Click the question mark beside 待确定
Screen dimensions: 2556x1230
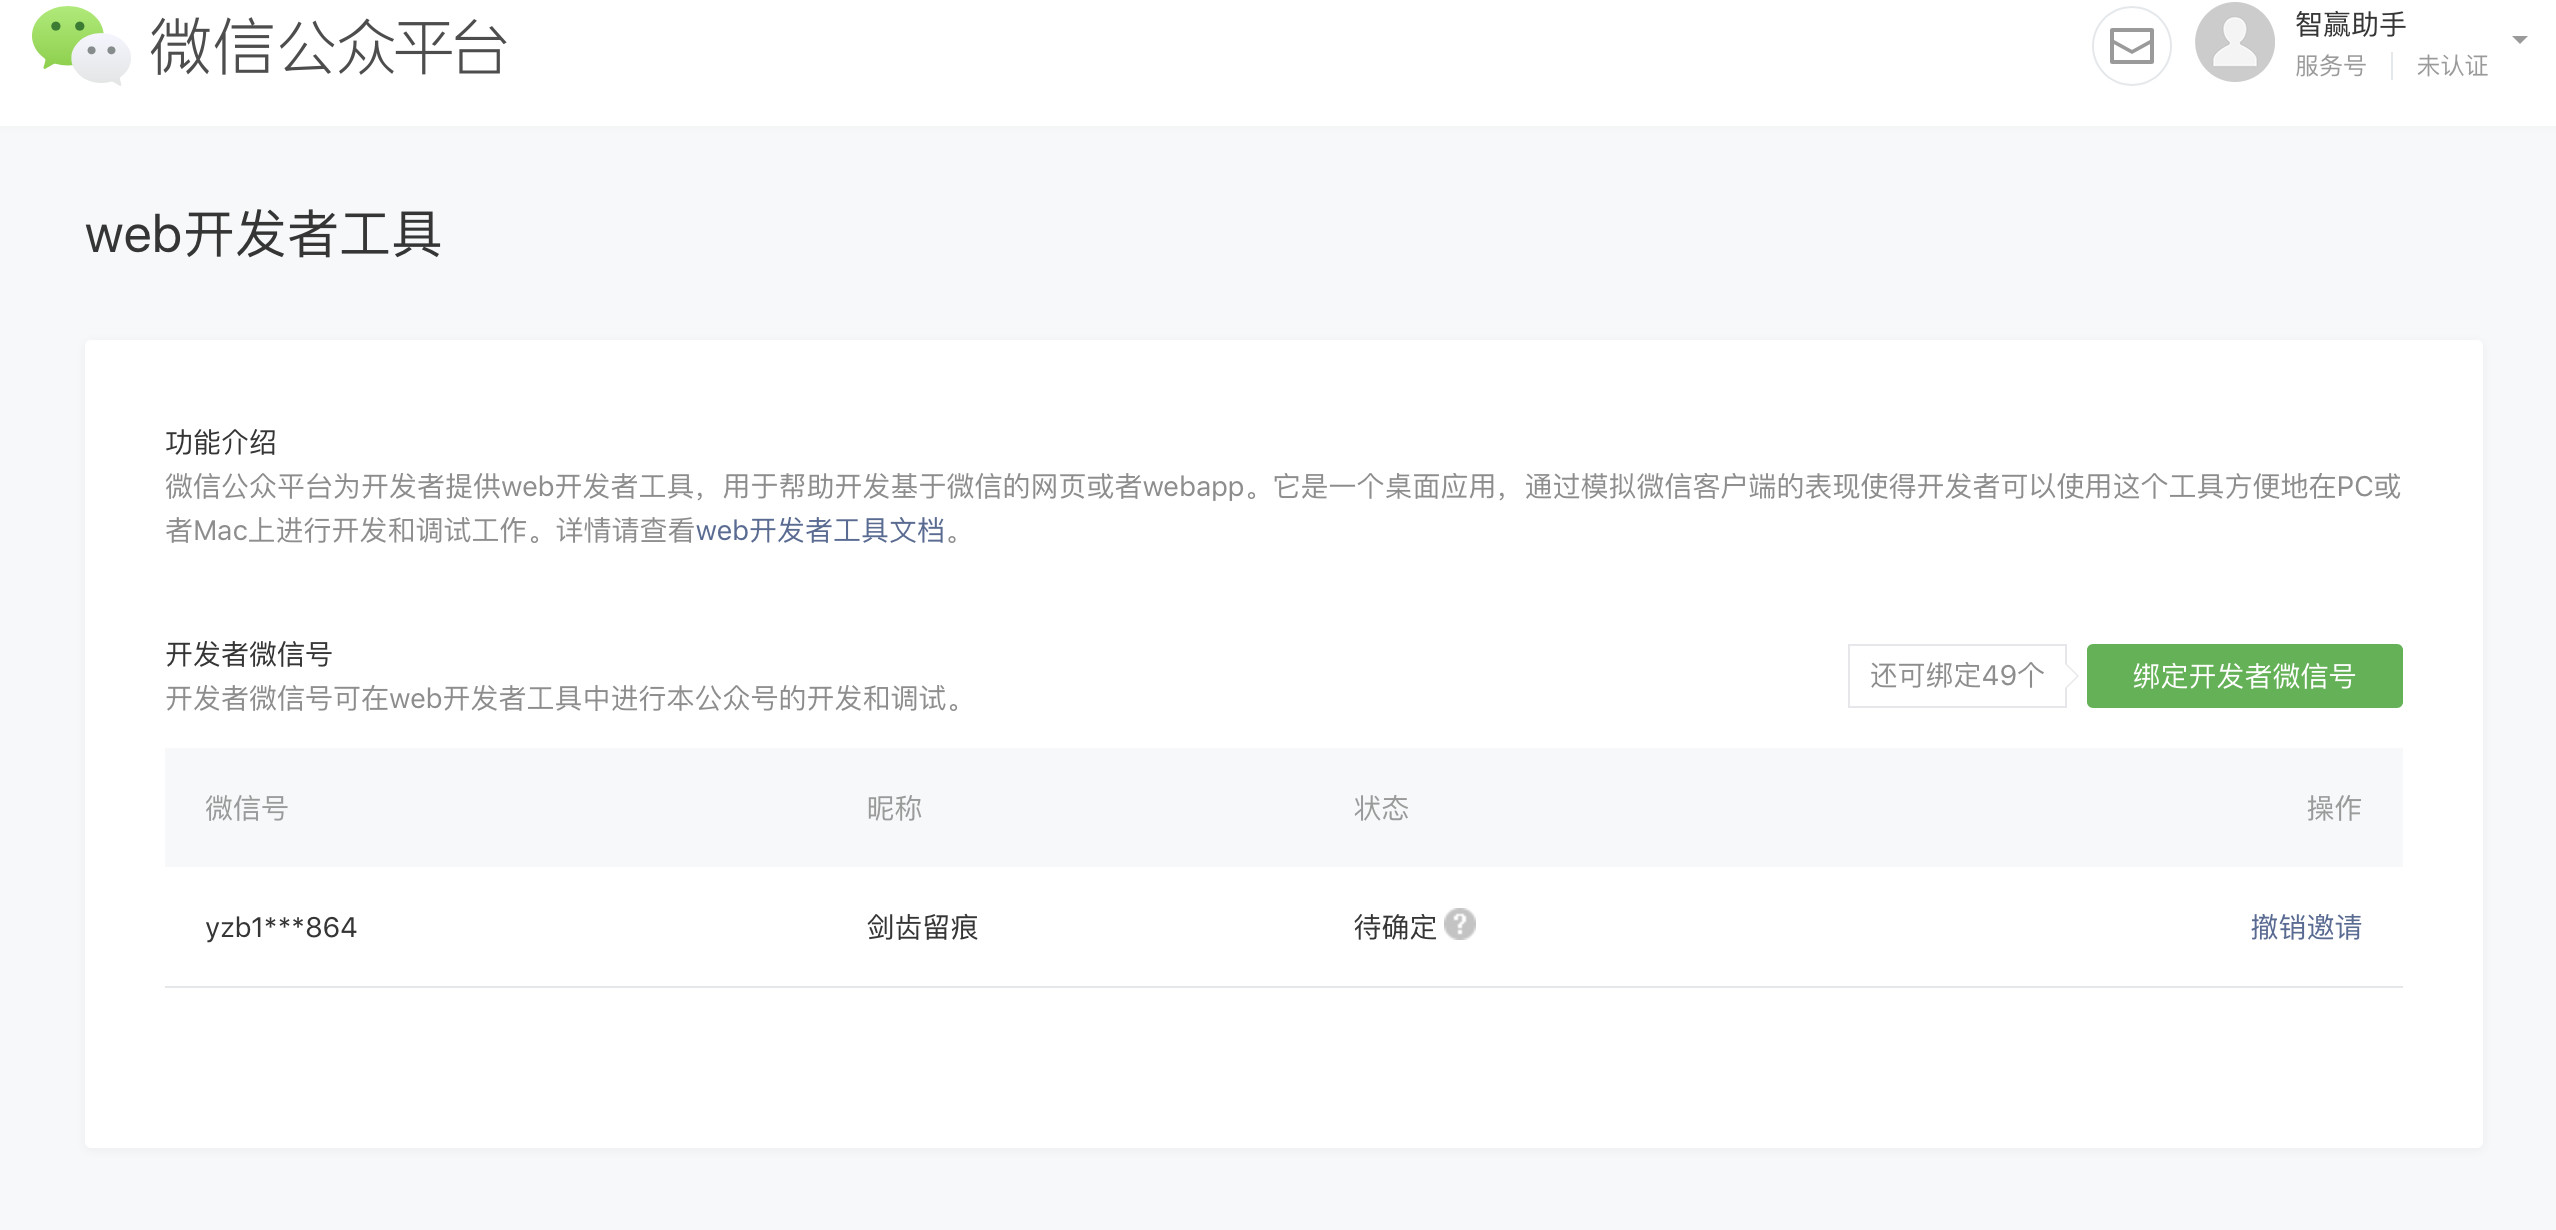pos(1460,924)
